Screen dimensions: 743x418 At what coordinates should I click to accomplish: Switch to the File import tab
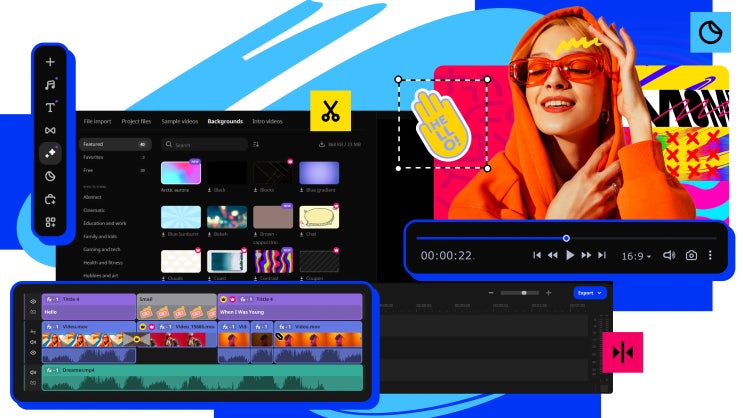coord(97,121)
